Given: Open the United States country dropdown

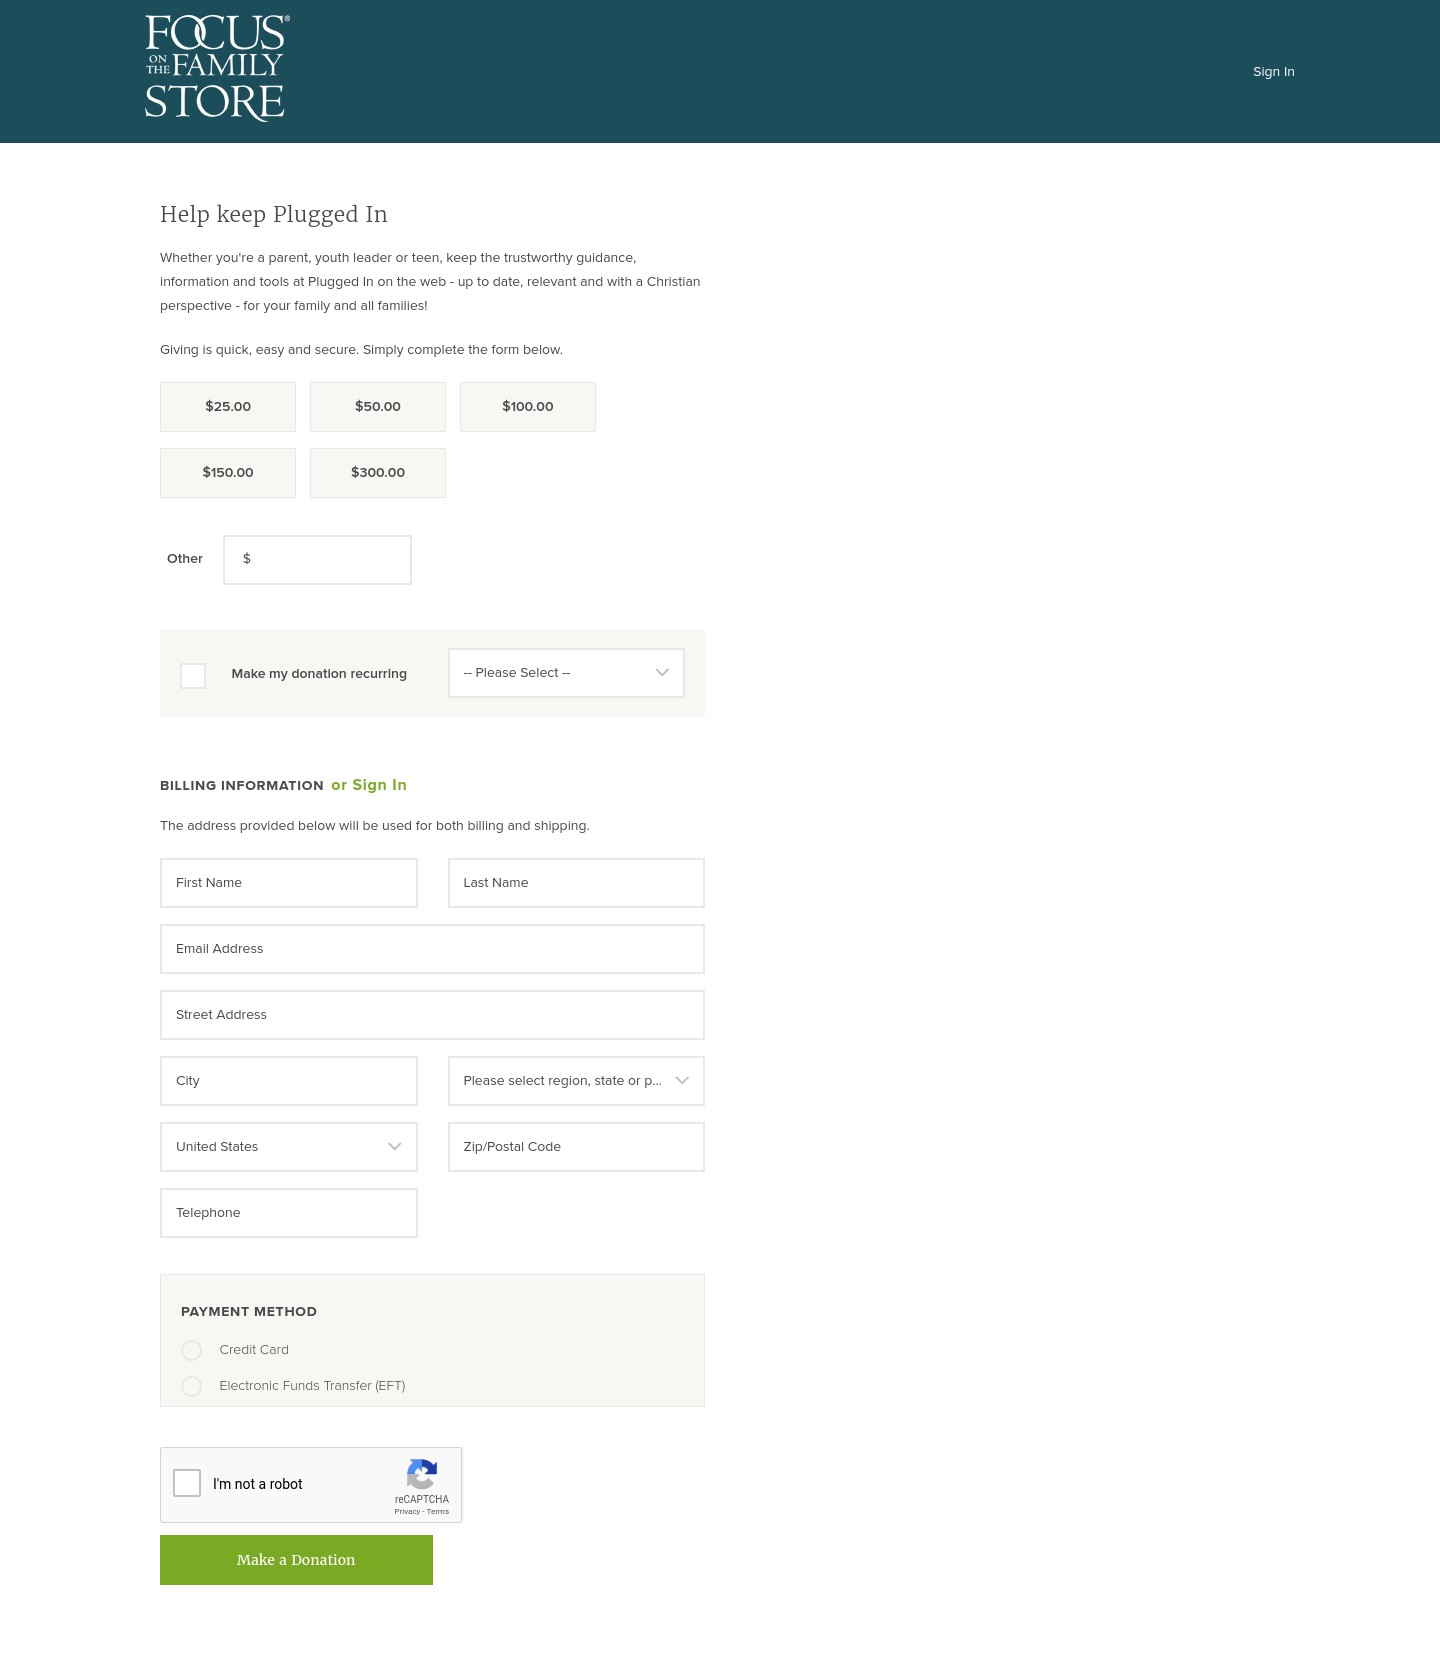Looking at the screenshot, I should tap(289, 1147).
